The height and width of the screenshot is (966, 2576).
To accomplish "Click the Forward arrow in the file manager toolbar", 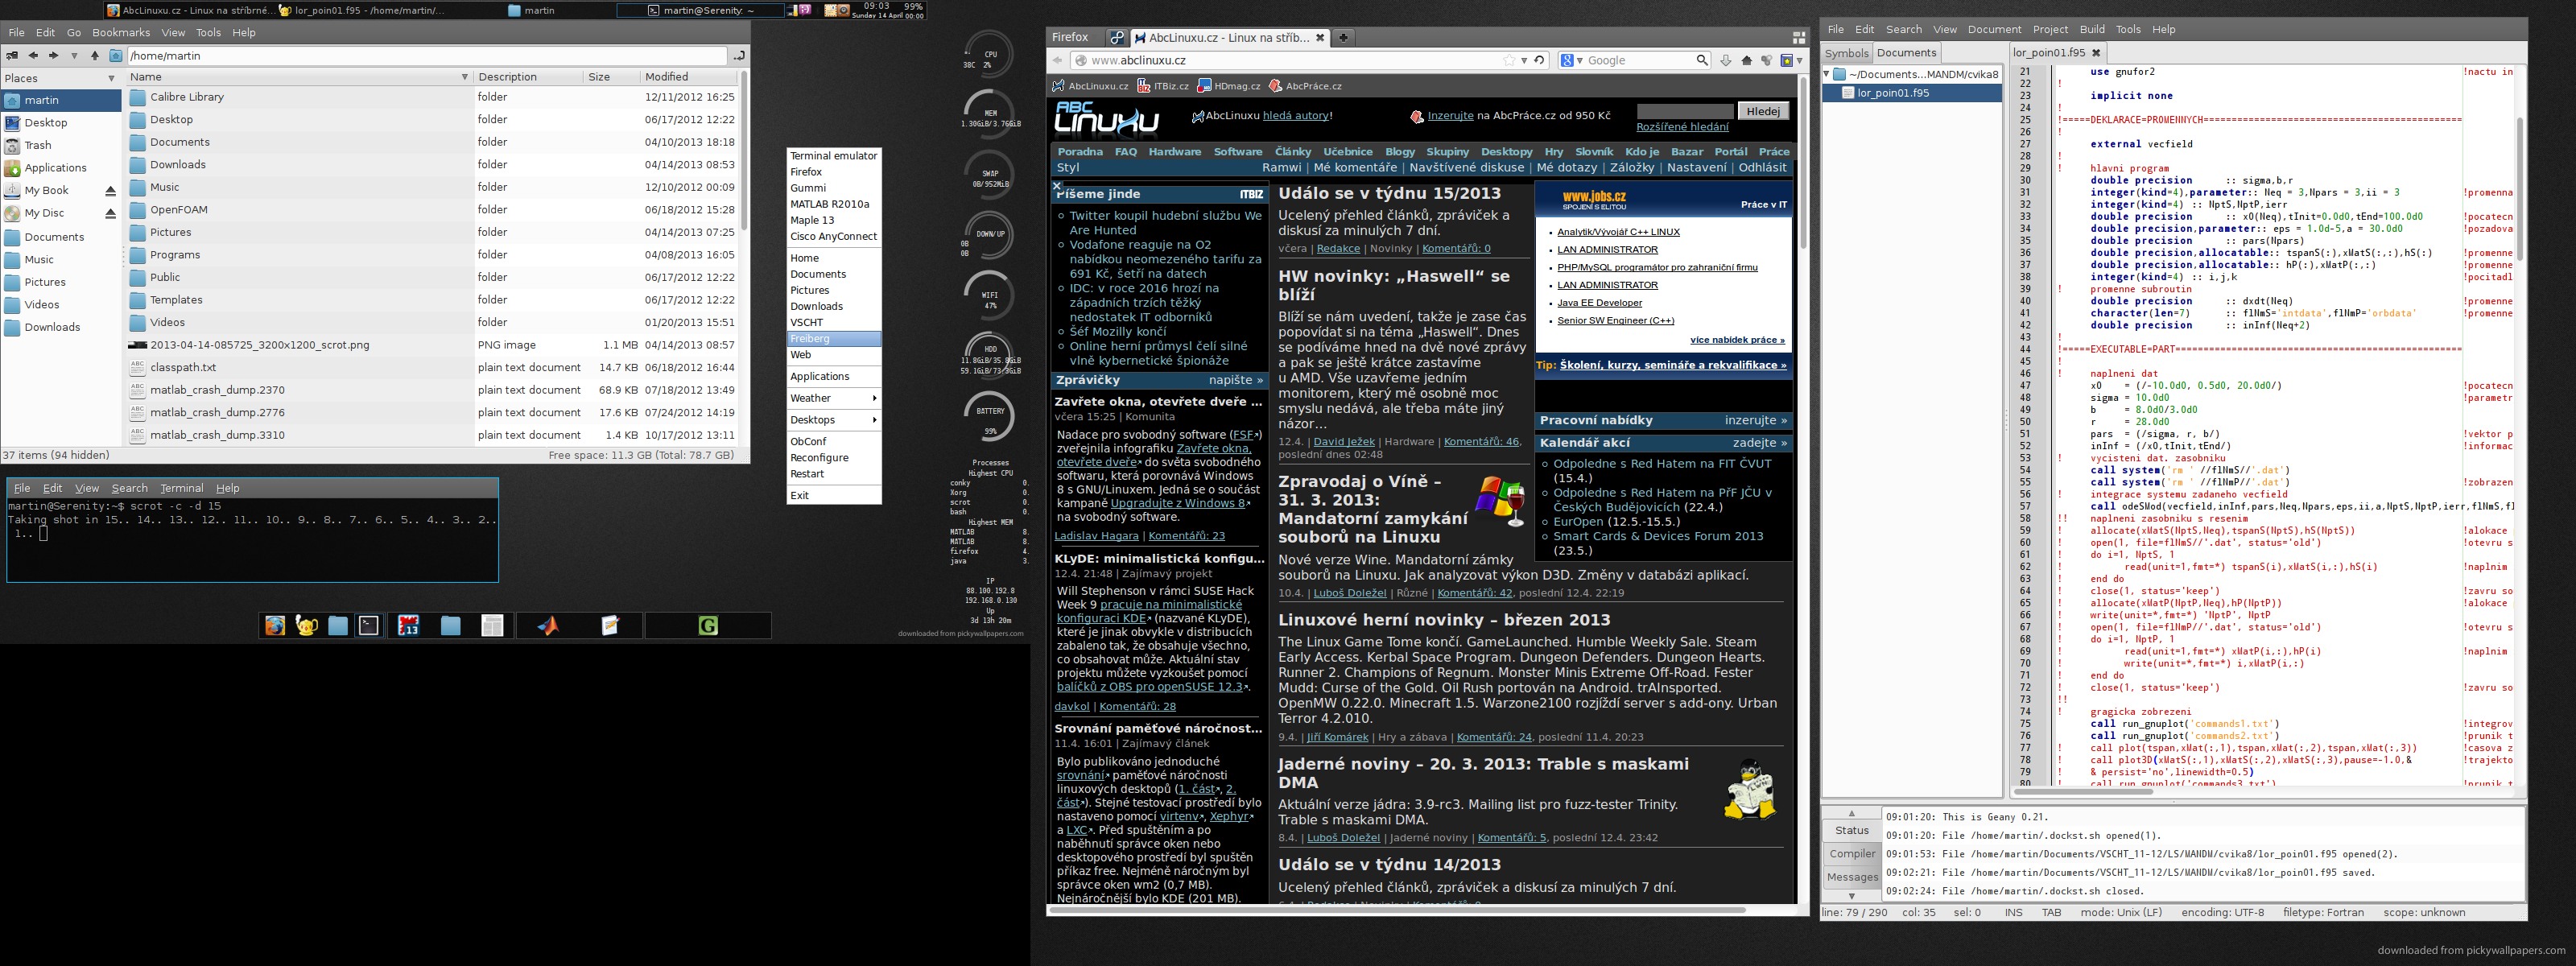I will [53, 56].
